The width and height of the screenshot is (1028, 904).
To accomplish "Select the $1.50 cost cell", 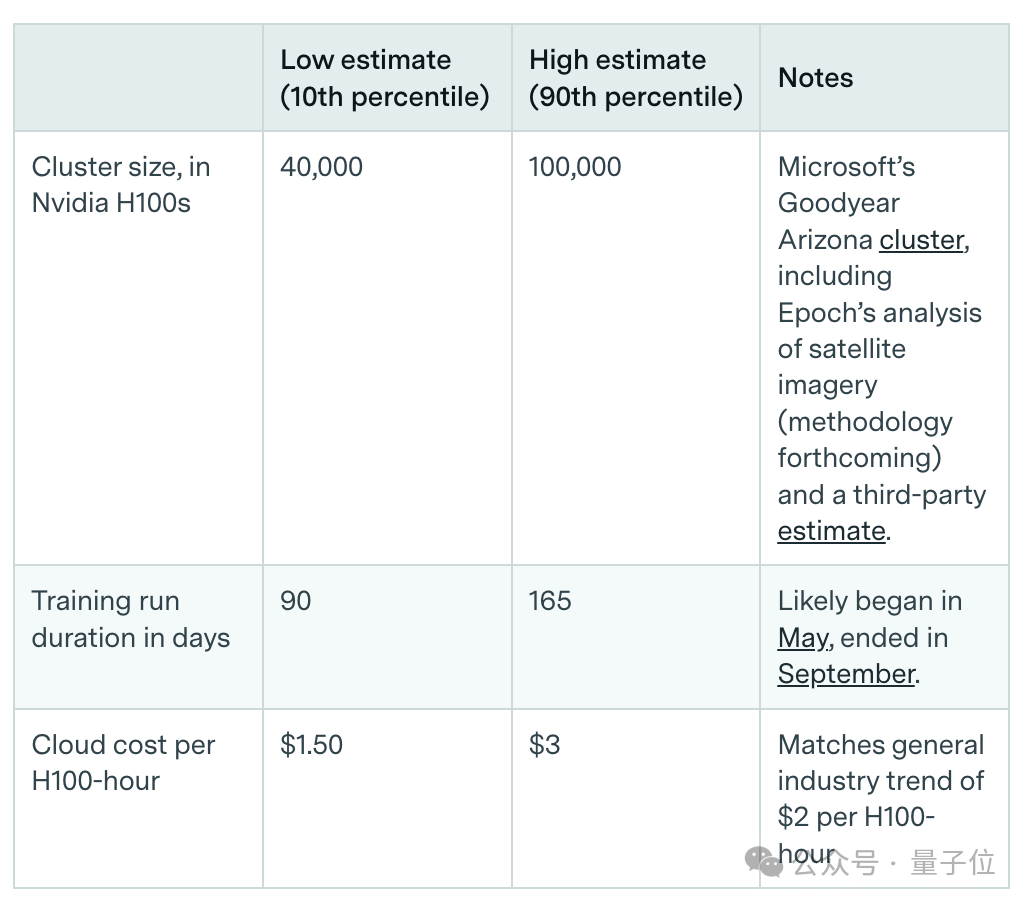I will tap(311, 745).
